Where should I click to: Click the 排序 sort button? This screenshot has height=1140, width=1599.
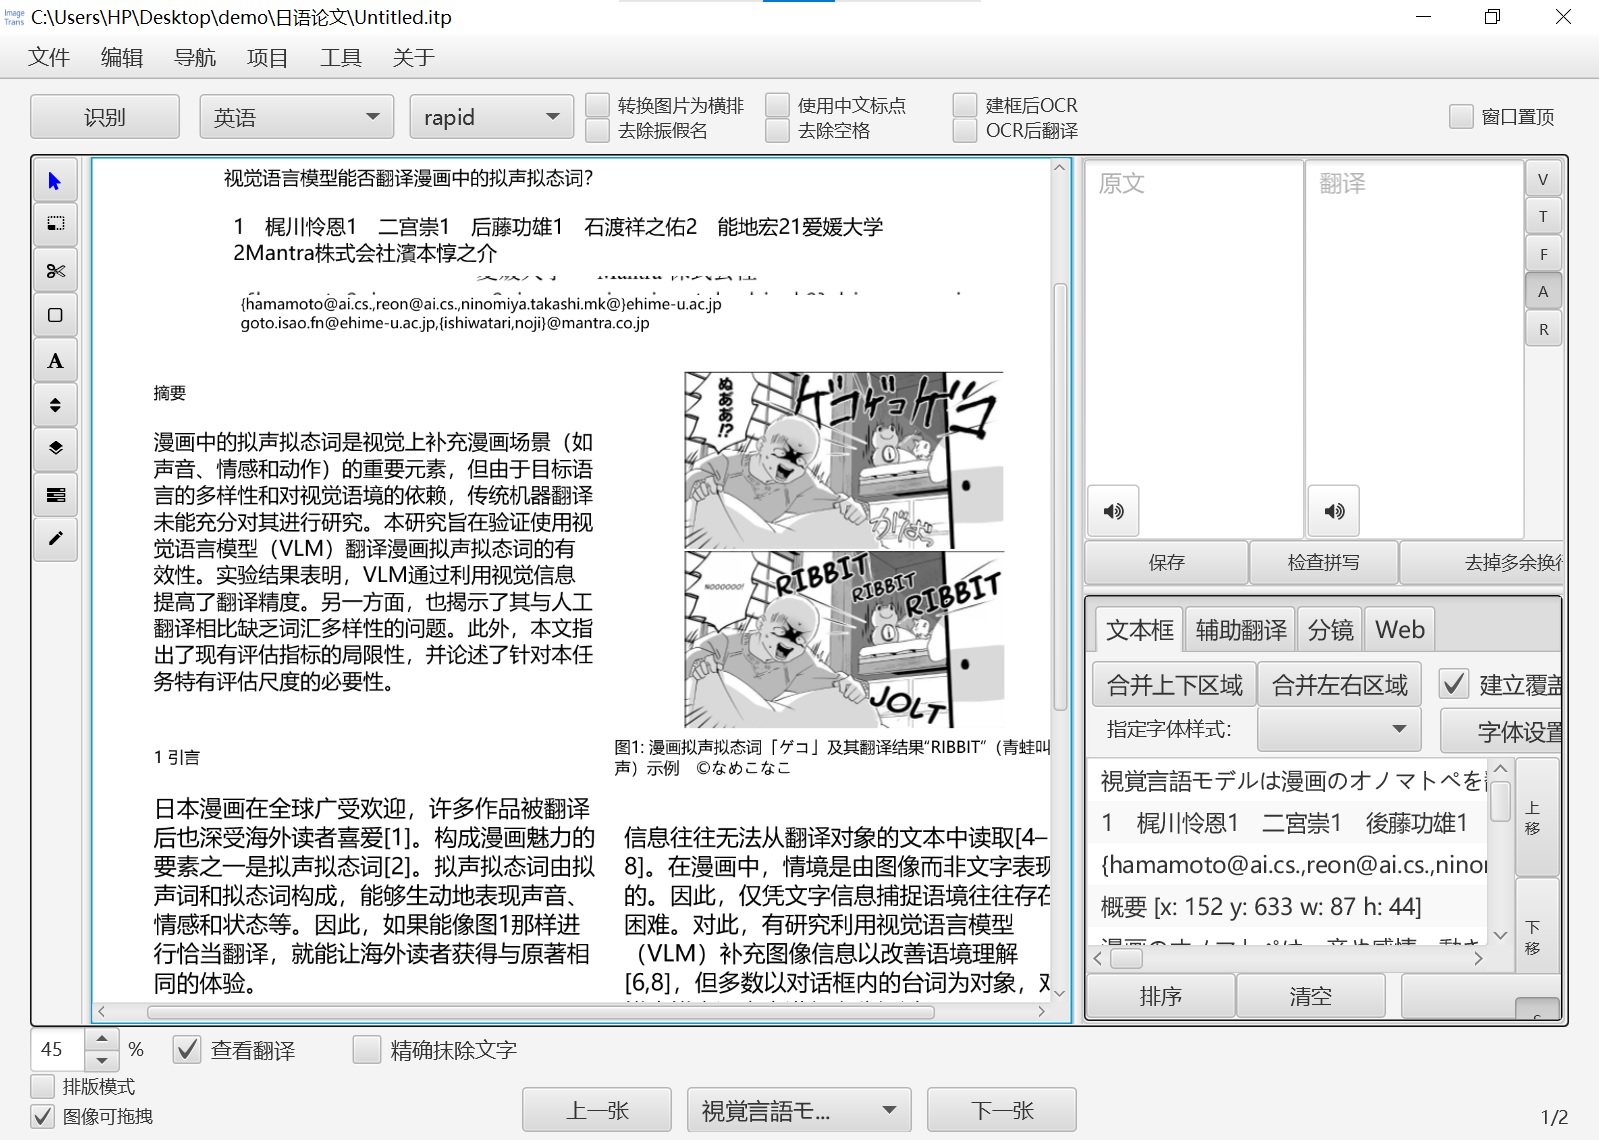(1160, 996)
